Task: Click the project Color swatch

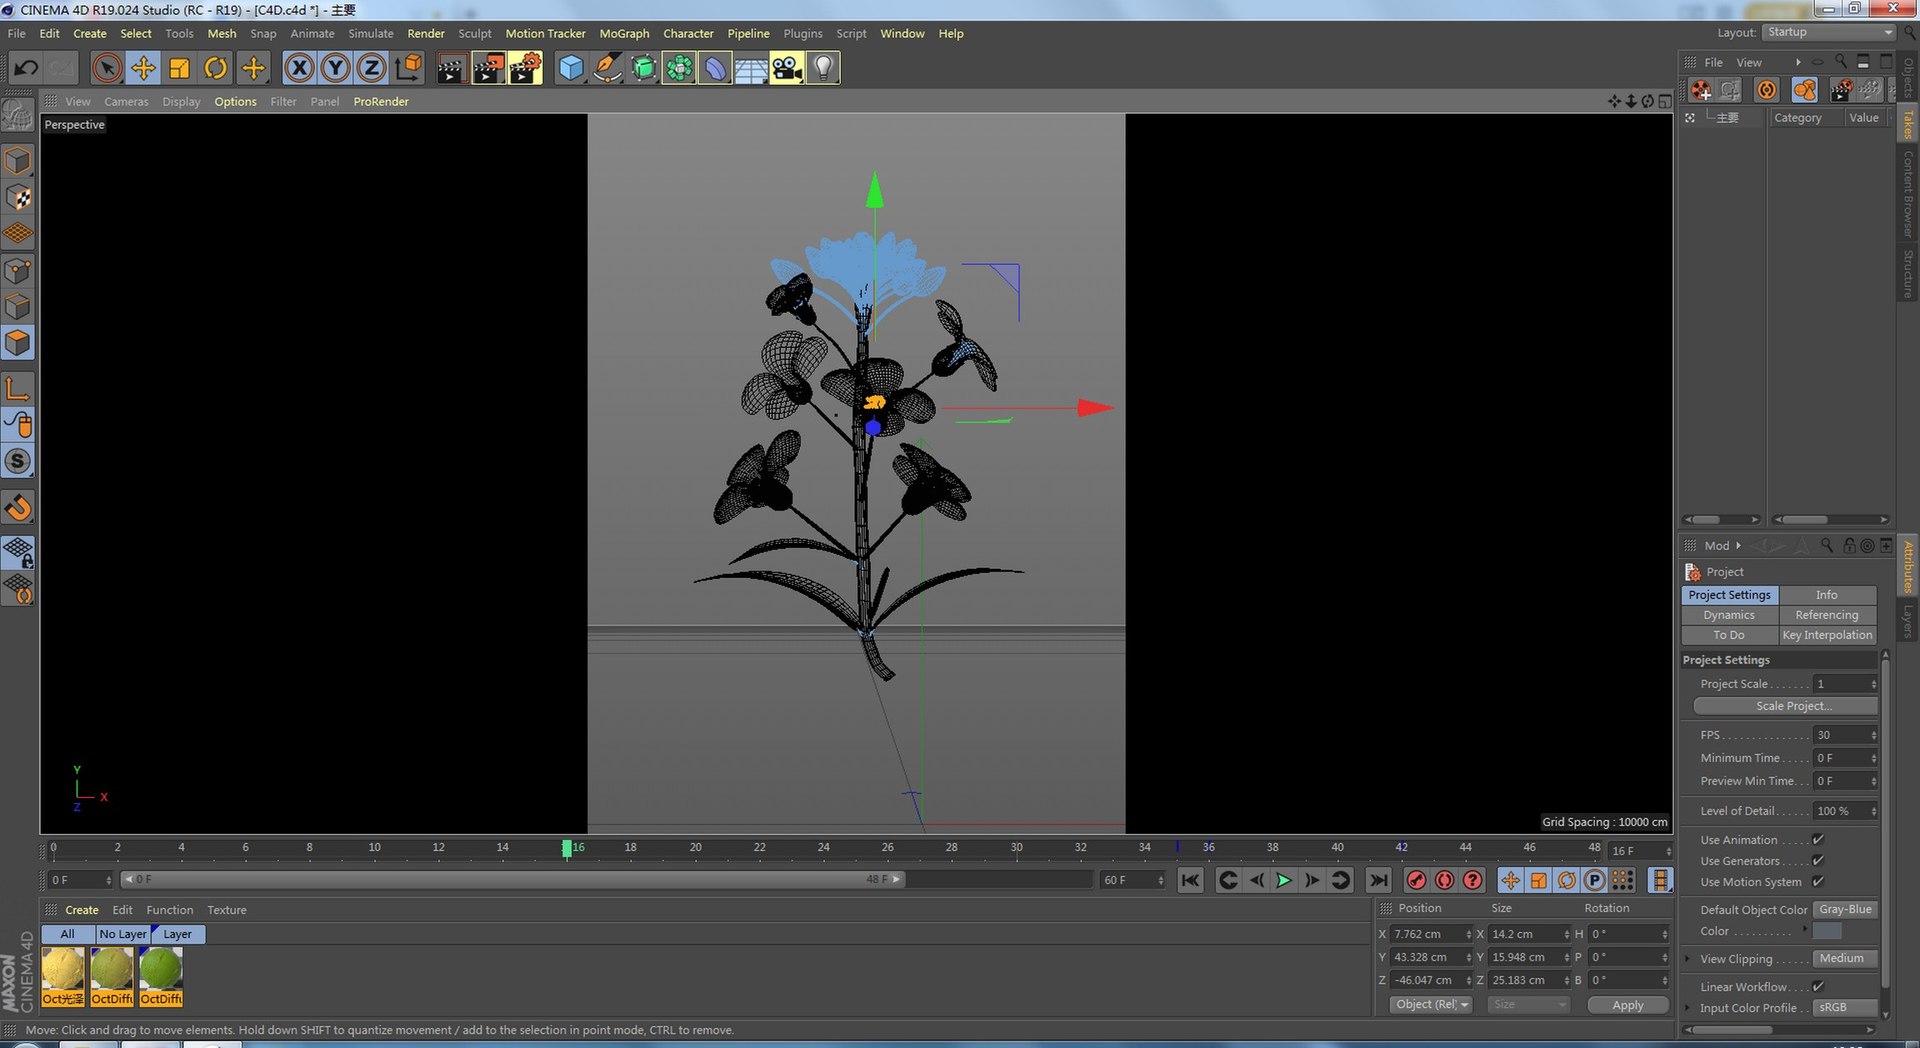Action: tap(1827, 931)
